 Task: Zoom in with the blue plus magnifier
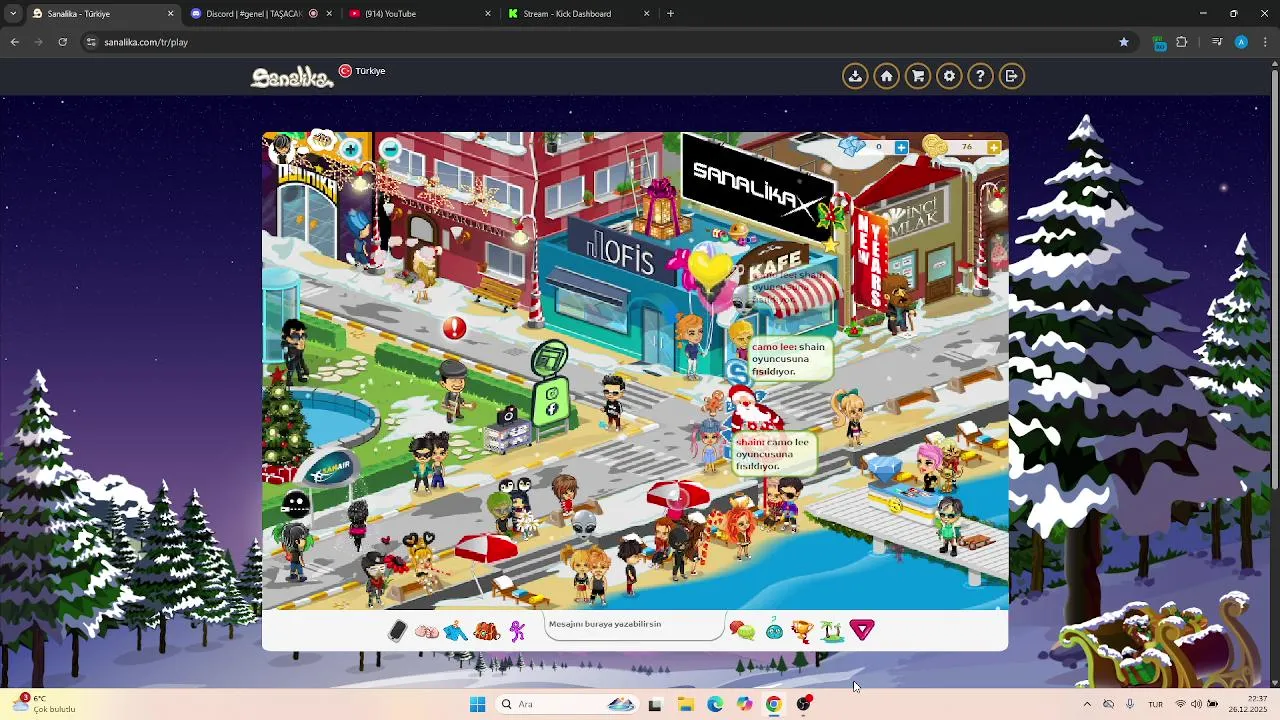coord(350,150)
